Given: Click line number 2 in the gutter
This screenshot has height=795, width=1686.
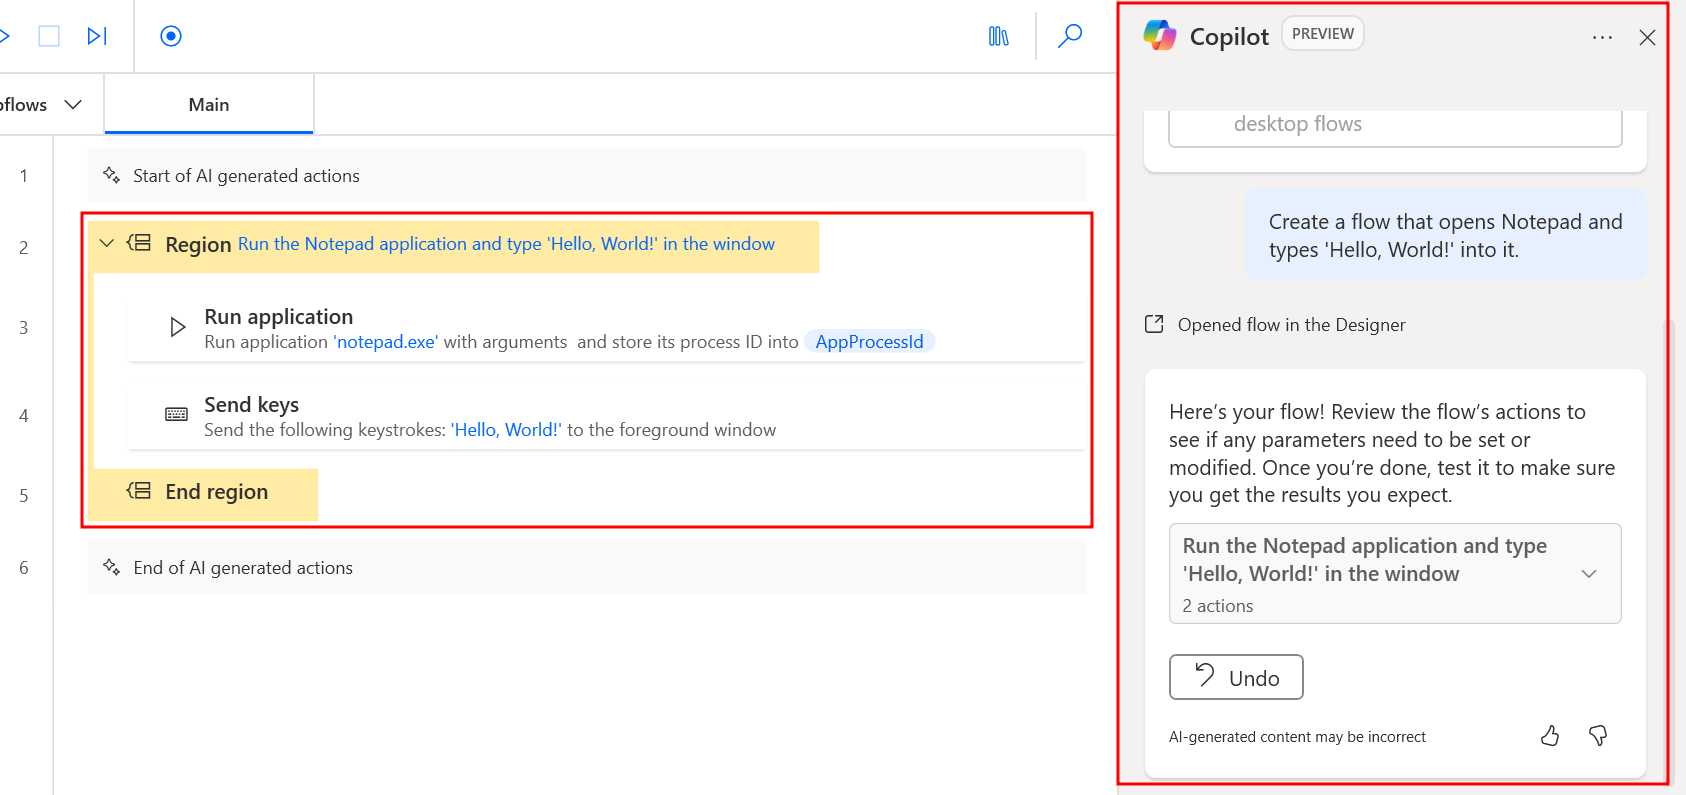Looking at the screenshot, I should [x=23, y=248].
